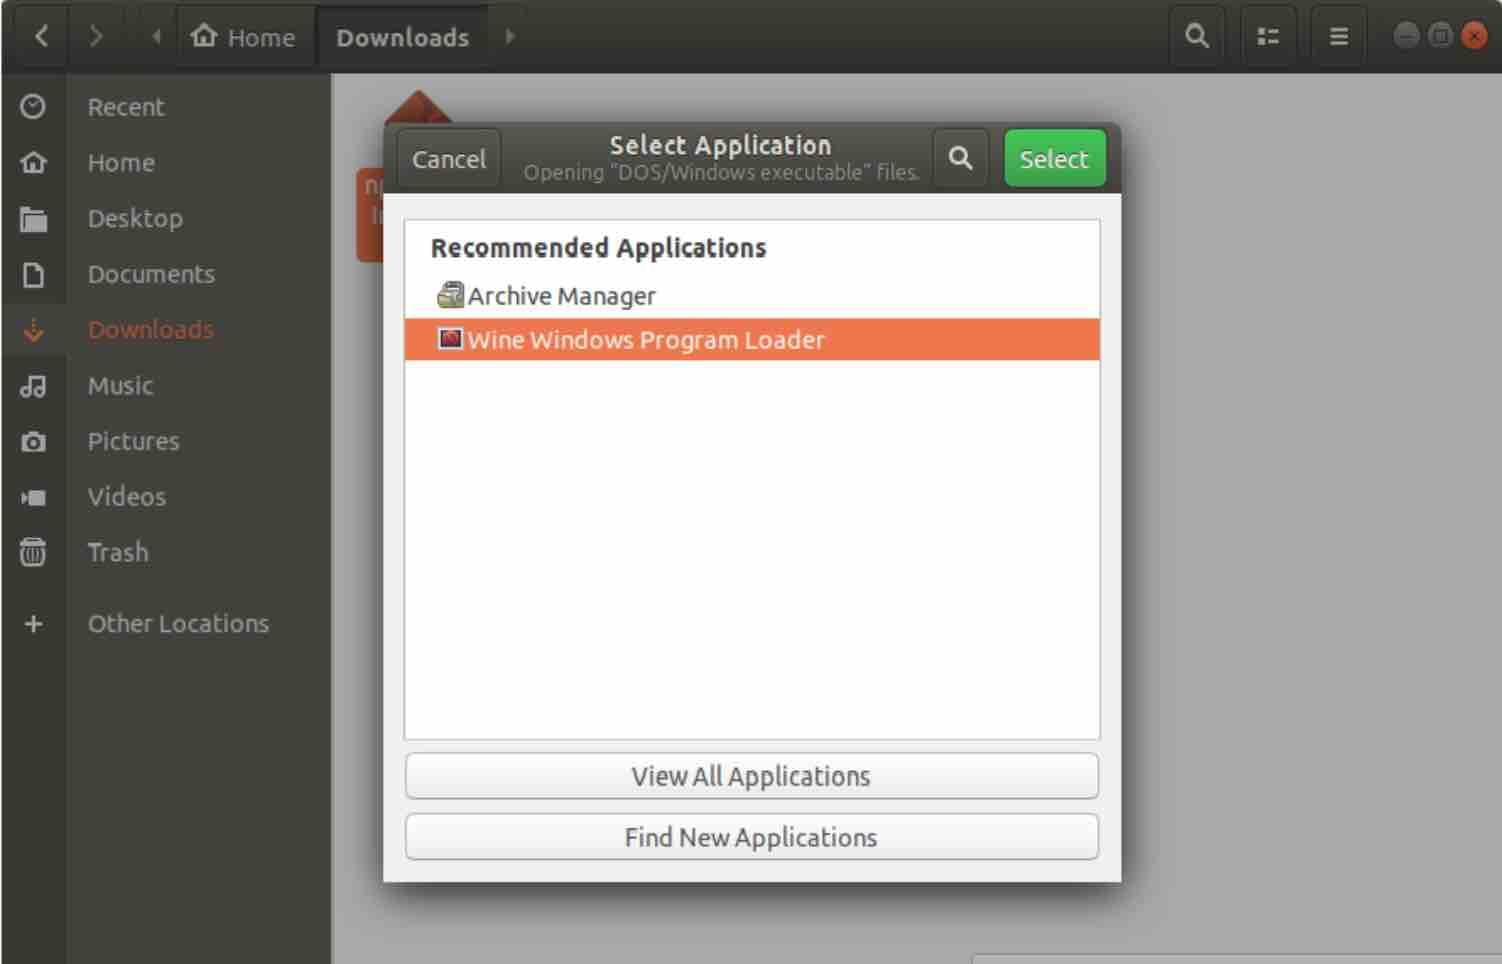Viewport: 1502px width, 964px height.
Task: Toggle the list view icon
Action: click(x=1268, y=37)
